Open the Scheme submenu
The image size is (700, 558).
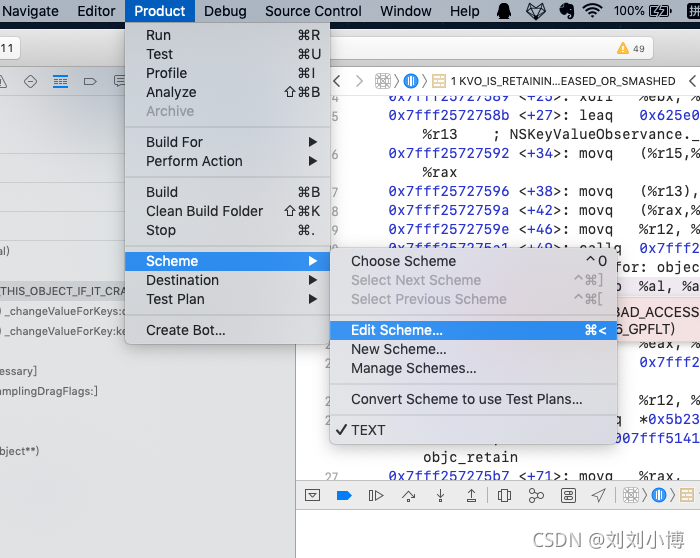228,261
